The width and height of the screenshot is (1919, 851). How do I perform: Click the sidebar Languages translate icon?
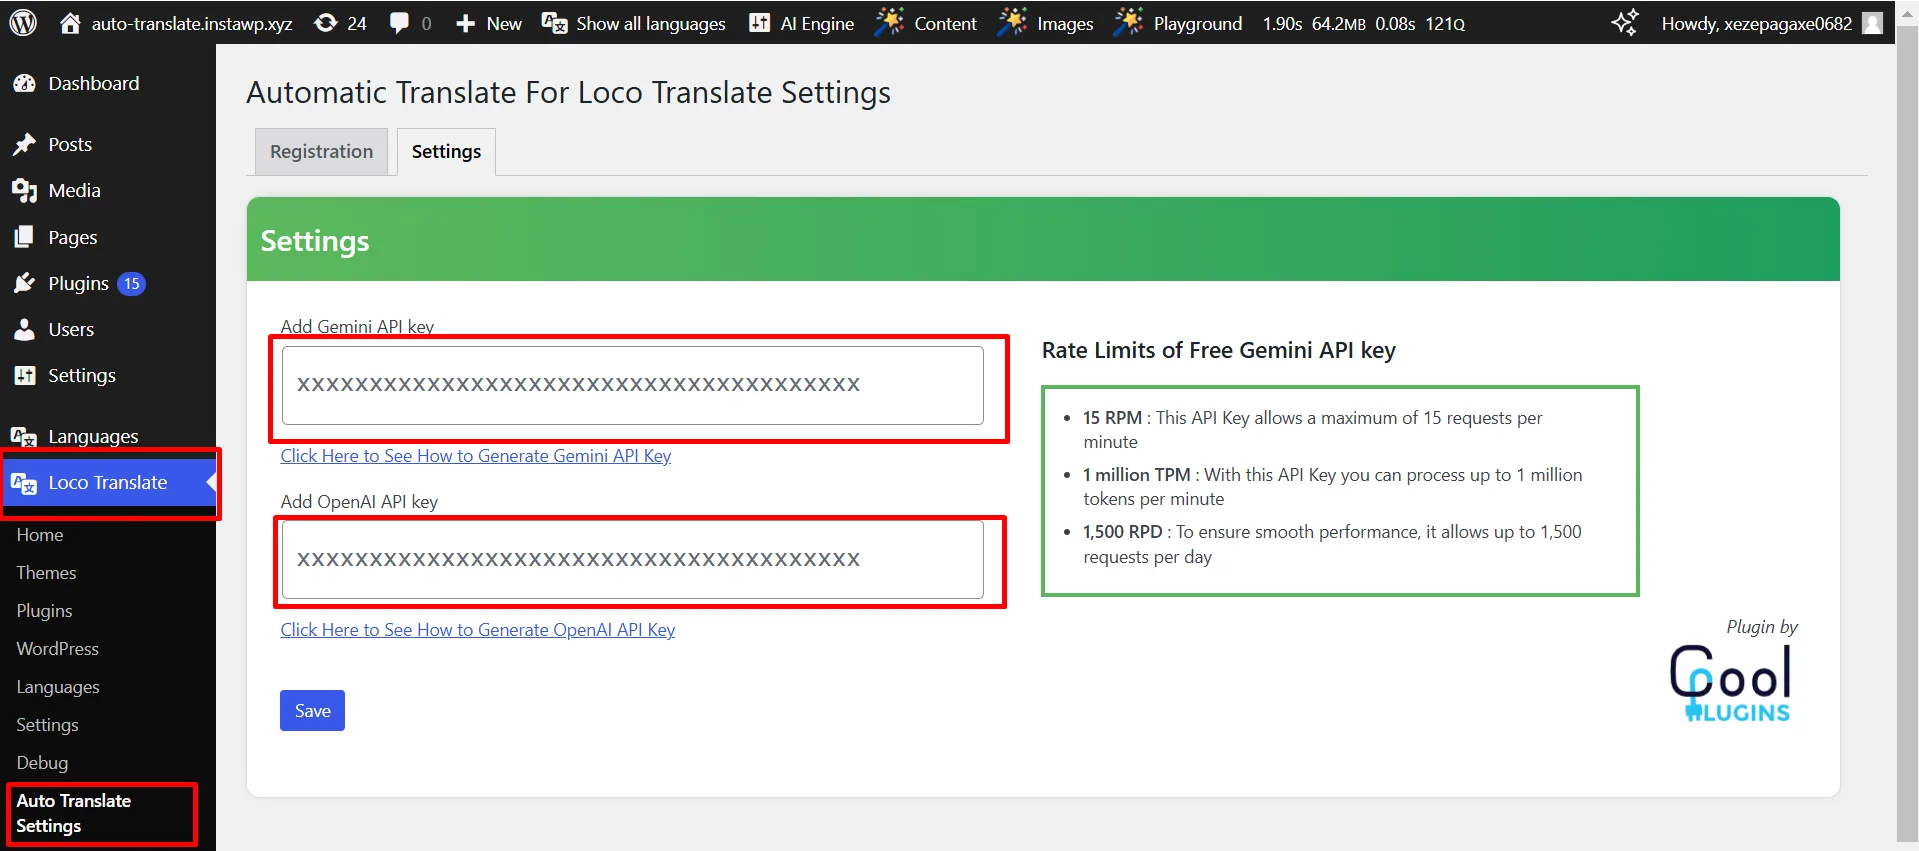click(24, 437)
